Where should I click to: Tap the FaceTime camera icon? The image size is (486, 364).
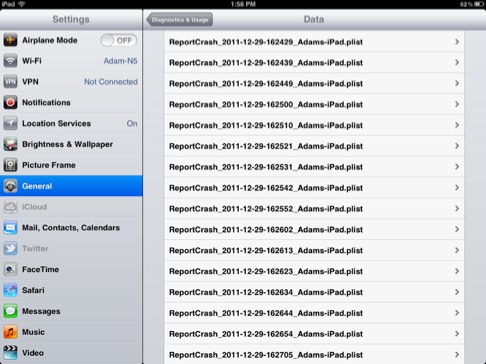coord(10,269)
